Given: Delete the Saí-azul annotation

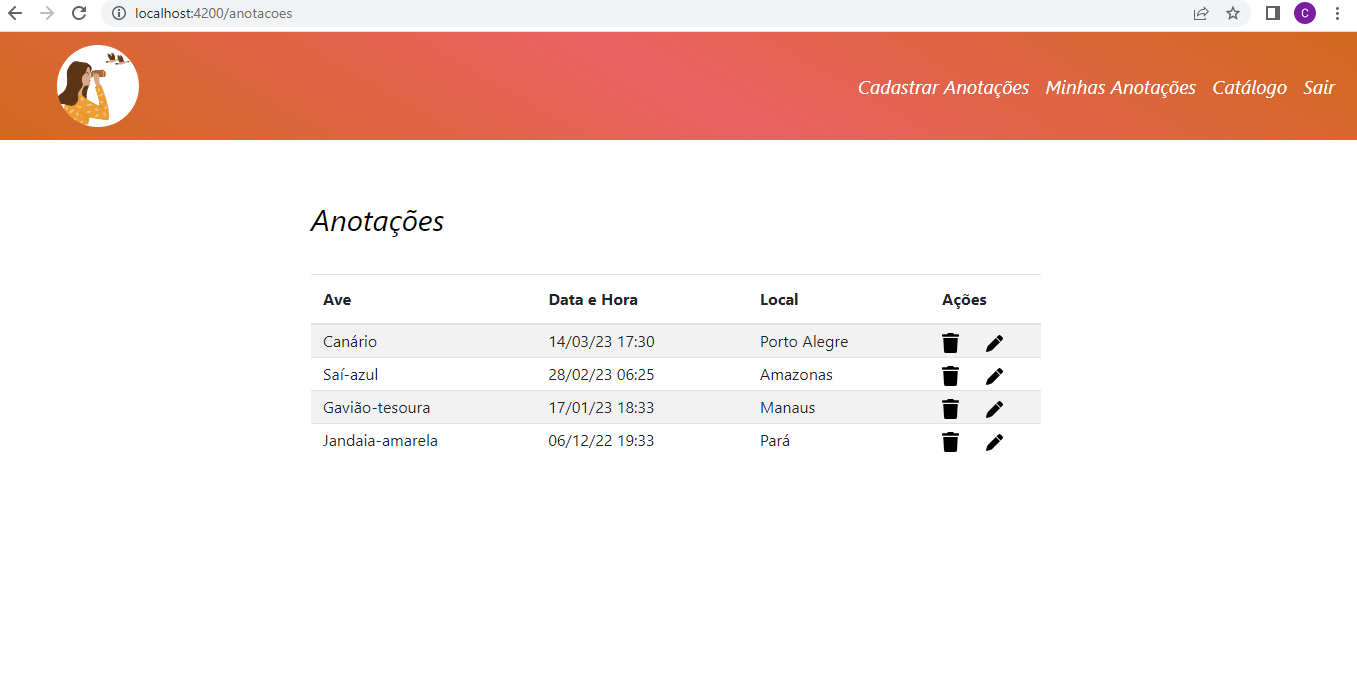Looking at the screenshot, I should [x=949, y=375].
